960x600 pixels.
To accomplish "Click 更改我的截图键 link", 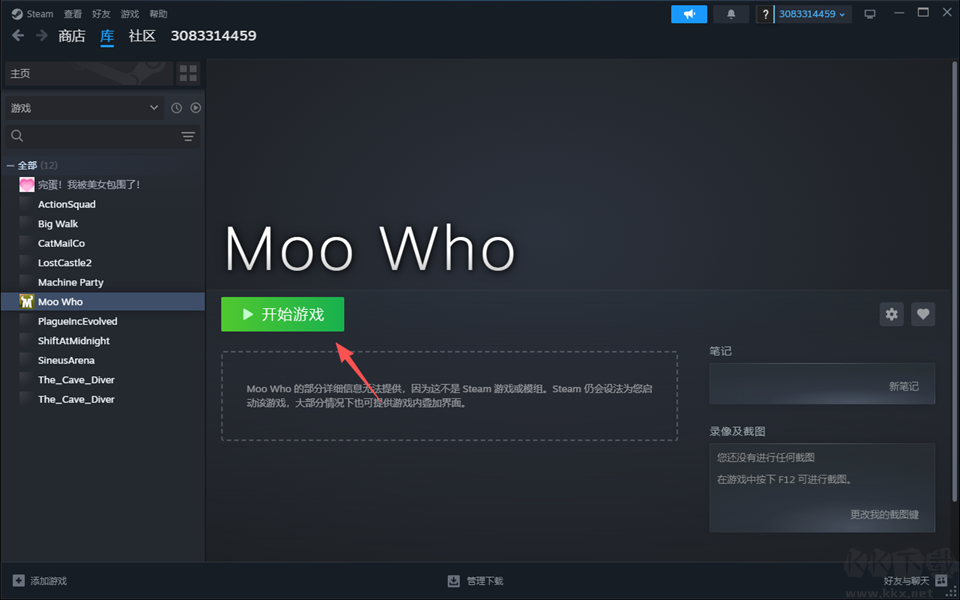I will click(x=884, y=514).
